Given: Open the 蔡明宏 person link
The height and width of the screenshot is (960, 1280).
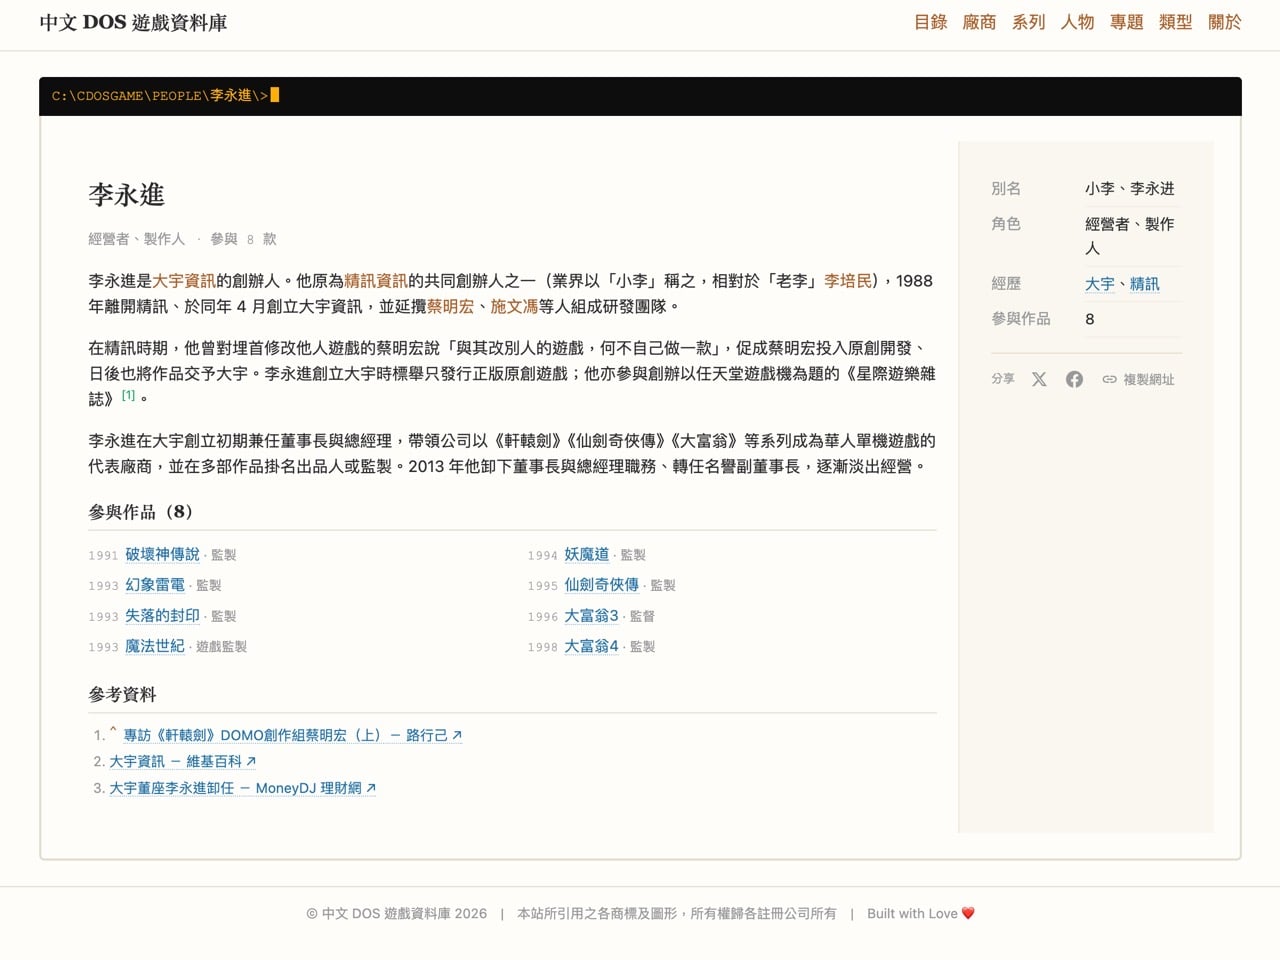Looking at the screenshot, I should pyautogui.click(x=451, y=307).
